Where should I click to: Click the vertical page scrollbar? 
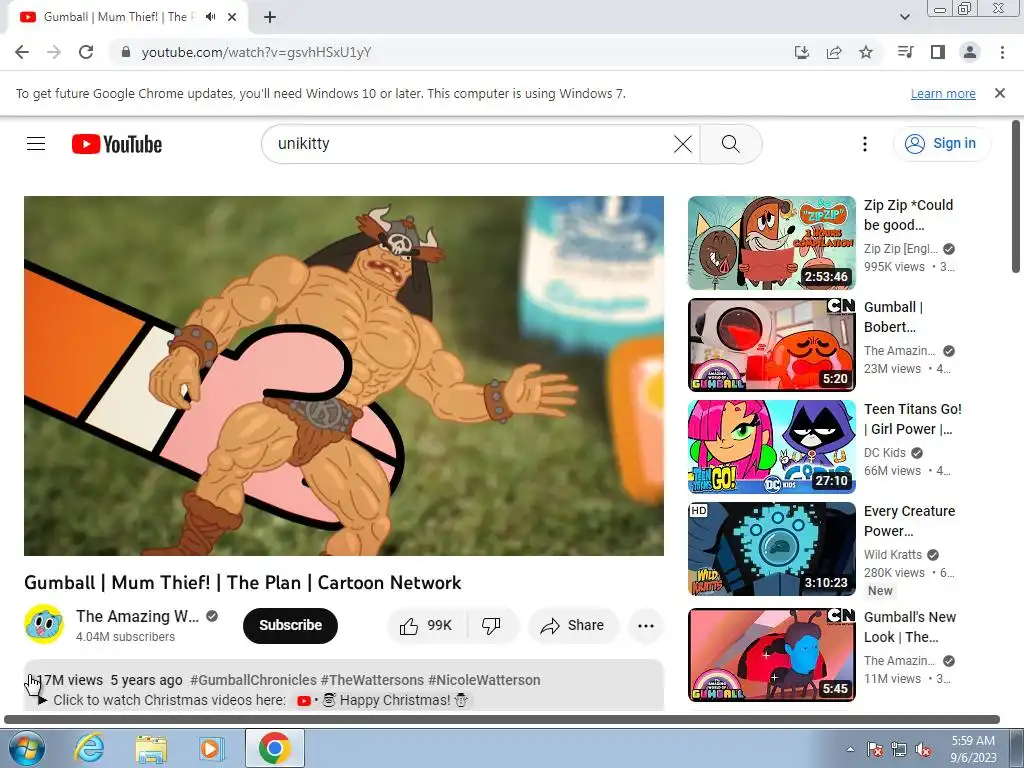1016,196
